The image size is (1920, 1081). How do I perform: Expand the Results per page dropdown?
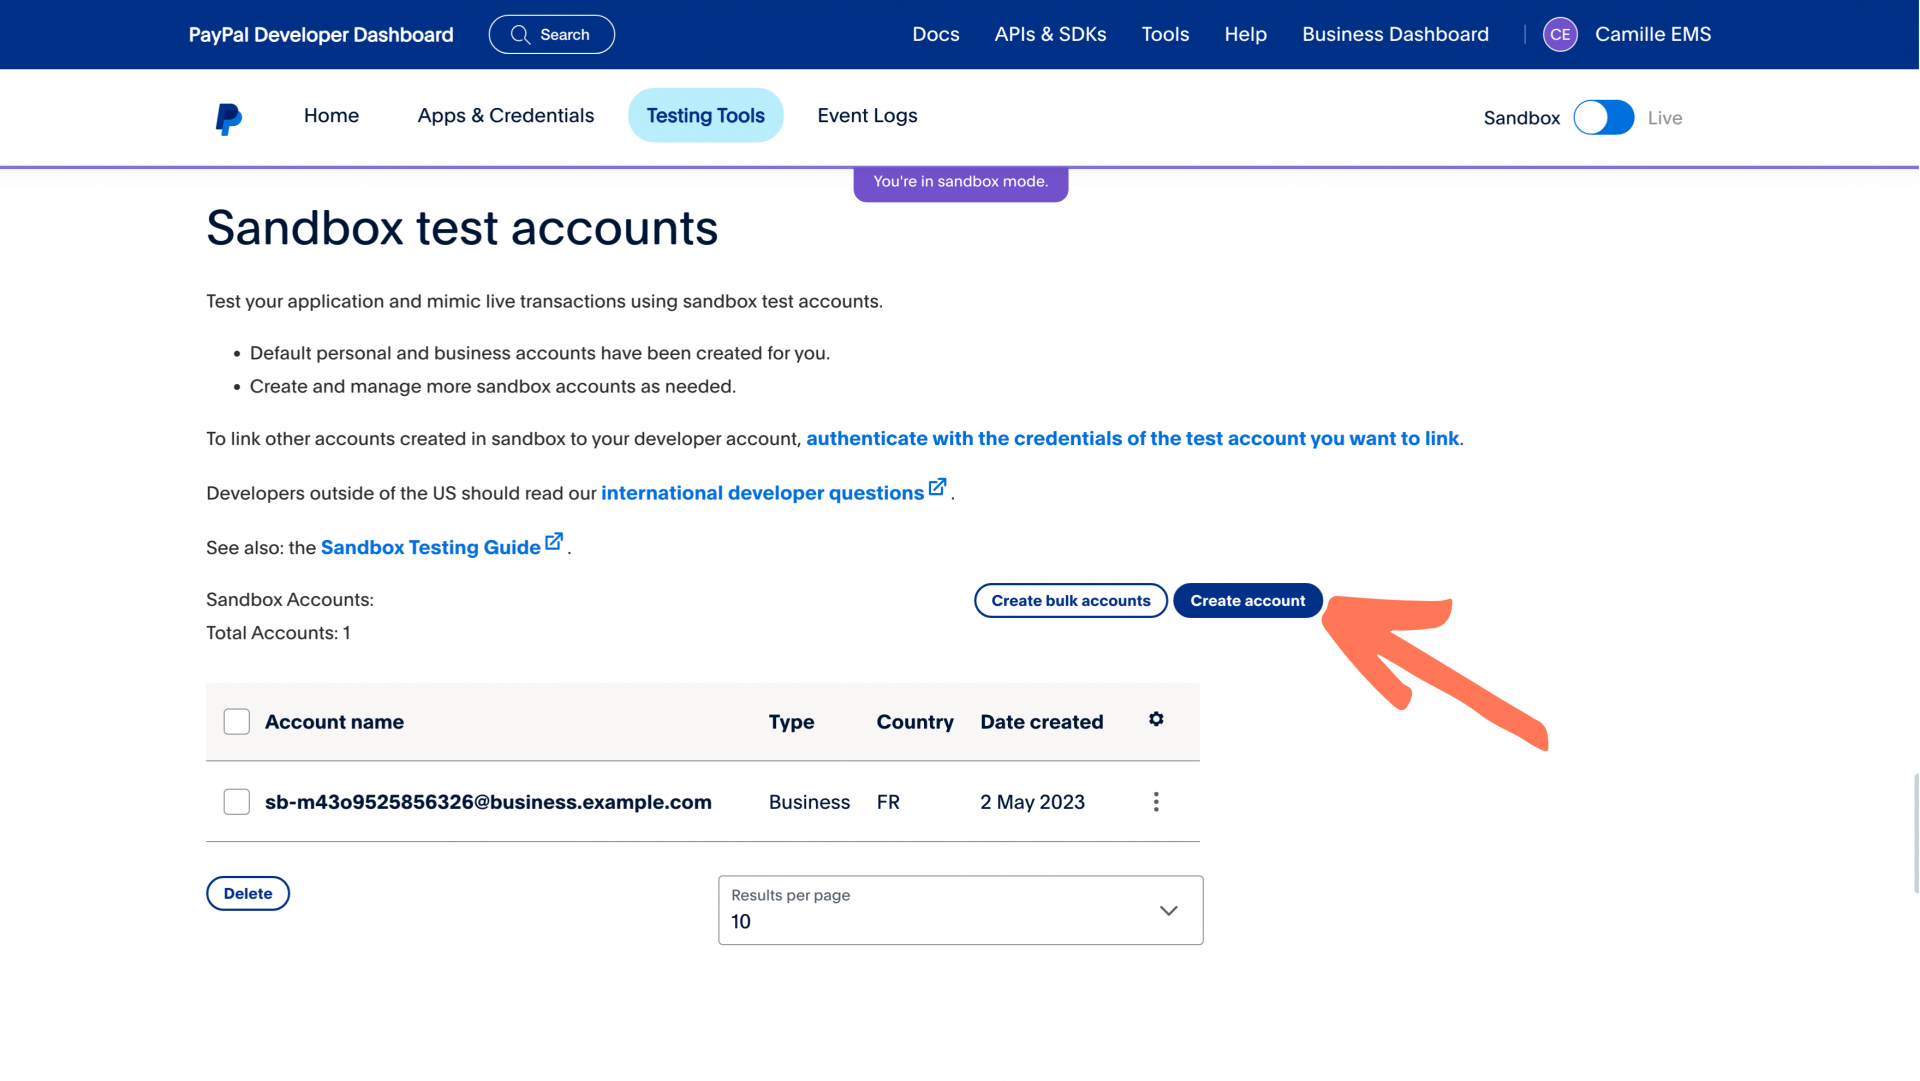(x=960, y=910)
